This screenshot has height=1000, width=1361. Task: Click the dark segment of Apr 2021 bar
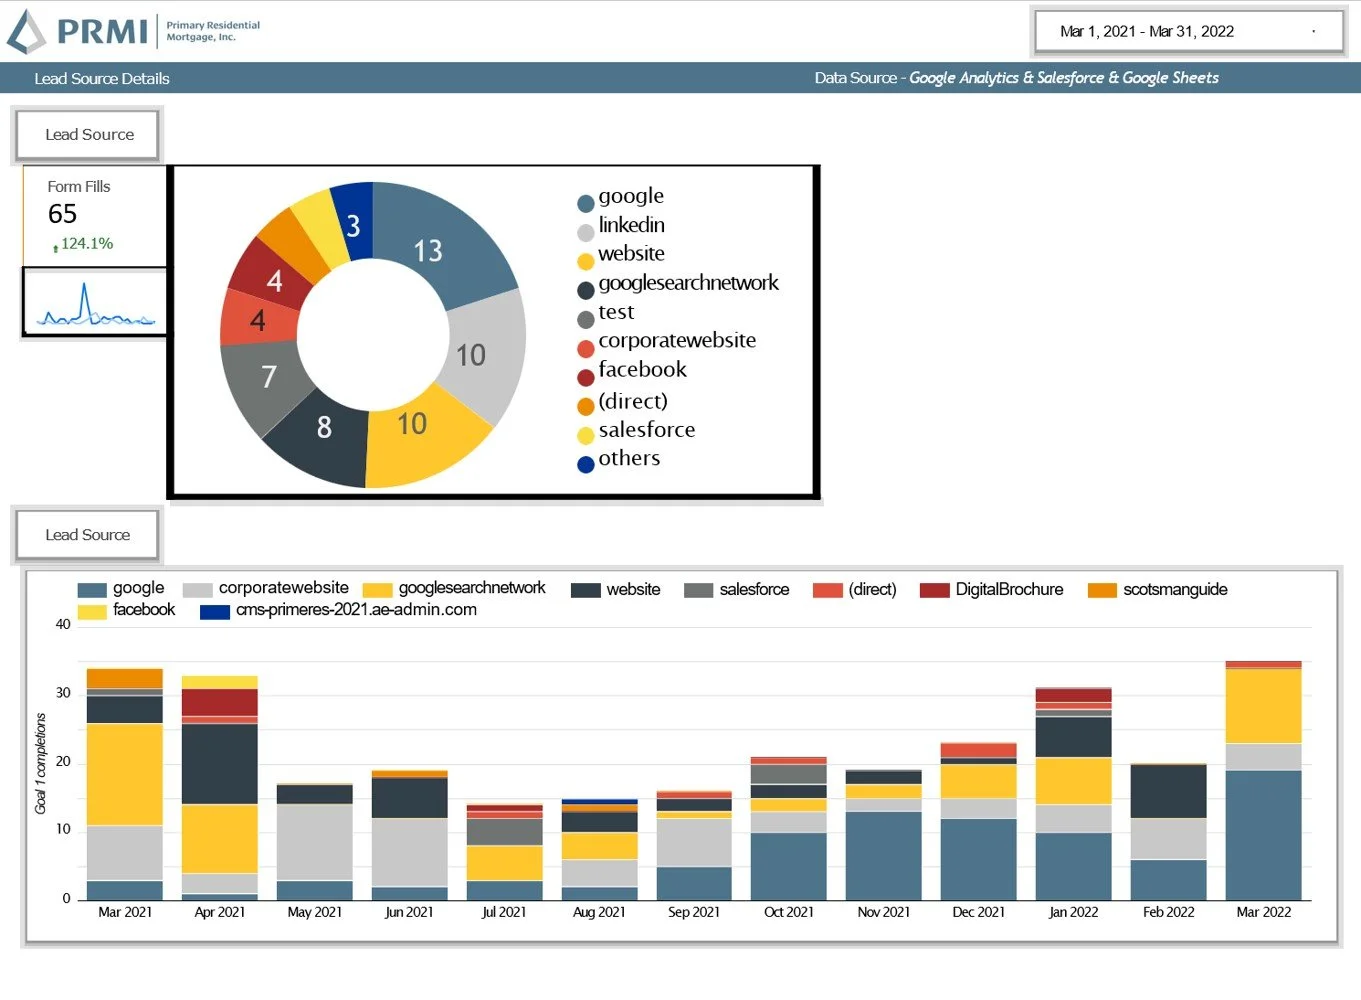click(x=220, y=764)
